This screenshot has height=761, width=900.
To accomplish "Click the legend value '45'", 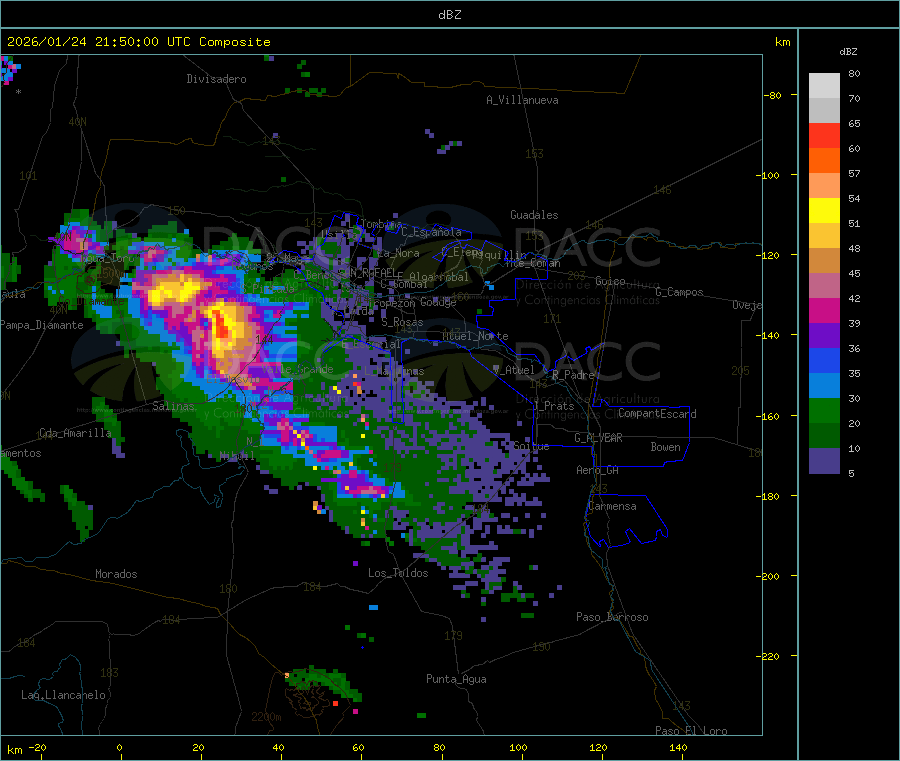I will [x=854, y=273].
